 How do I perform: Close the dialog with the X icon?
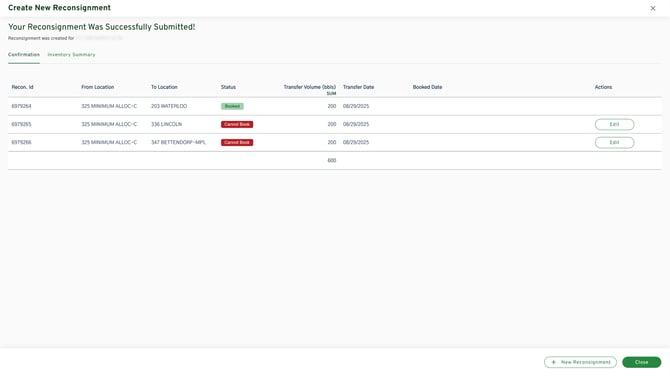click(652, 8)
